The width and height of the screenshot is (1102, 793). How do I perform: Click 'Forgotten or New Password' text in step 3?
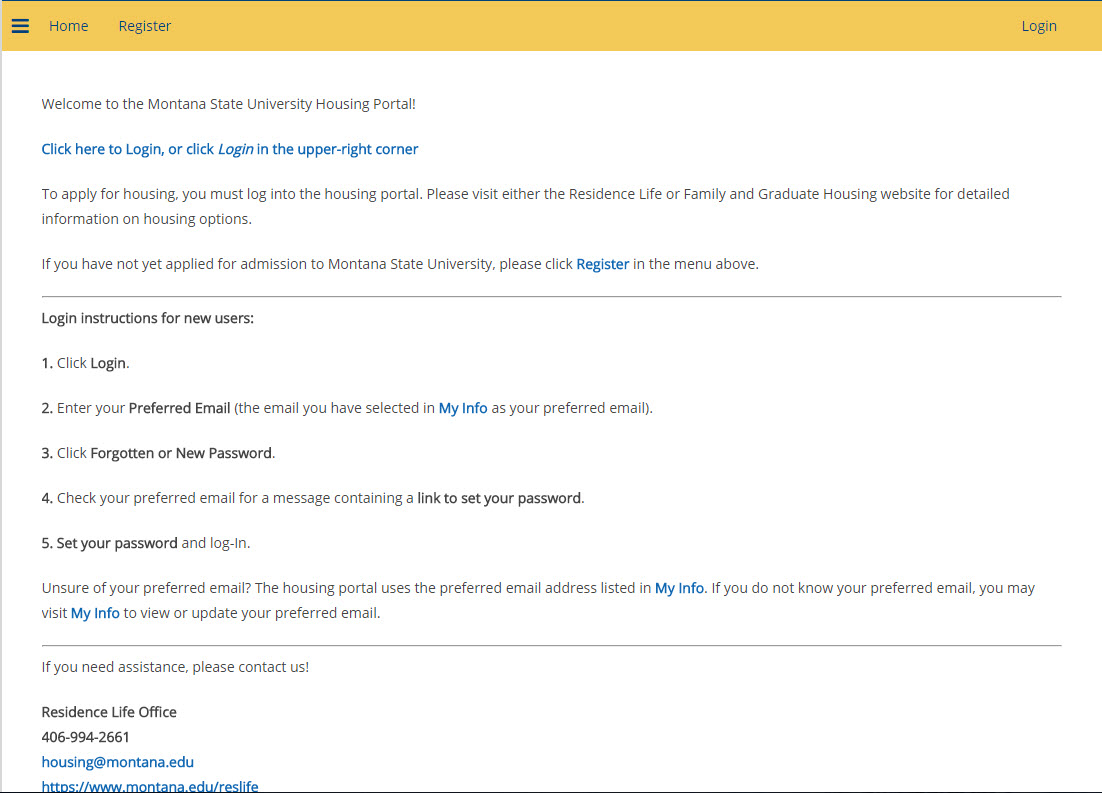point(181,453)
